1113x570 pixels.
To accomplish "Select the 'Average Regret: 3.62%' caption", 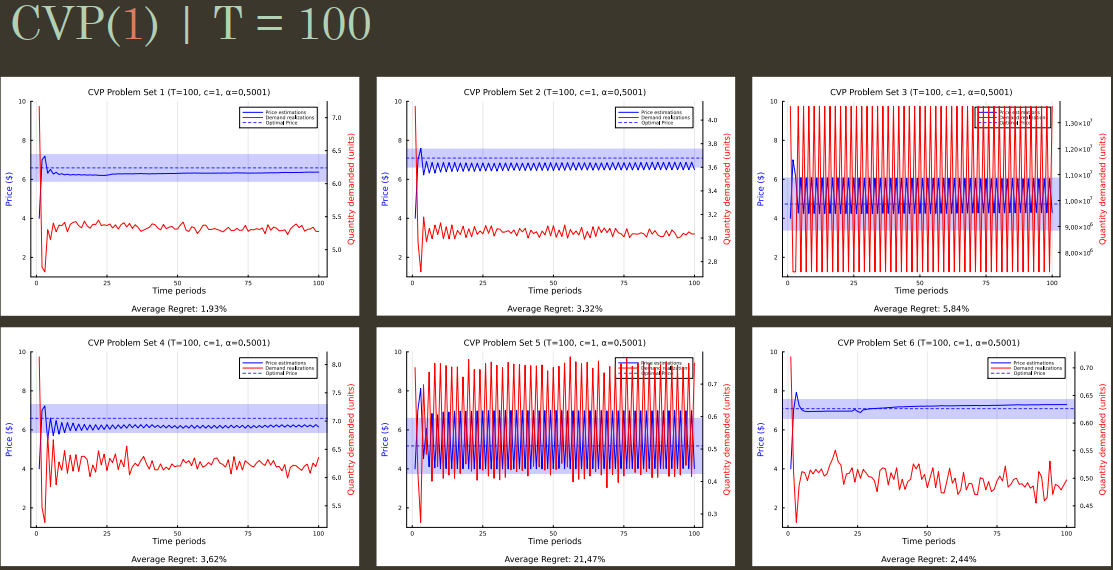I will point(180,559).
